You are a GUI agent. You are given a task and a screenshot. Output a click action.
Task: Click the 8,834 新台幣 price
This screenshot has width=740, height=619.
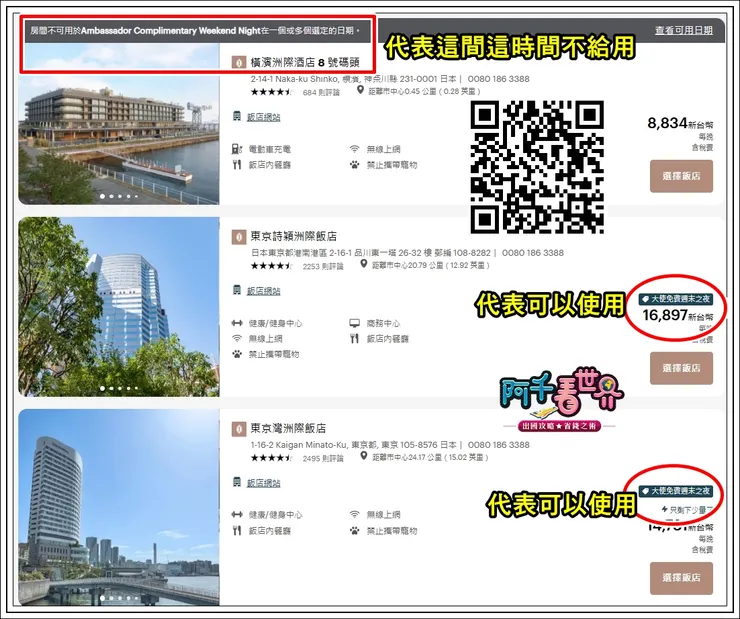coord(680,124)
